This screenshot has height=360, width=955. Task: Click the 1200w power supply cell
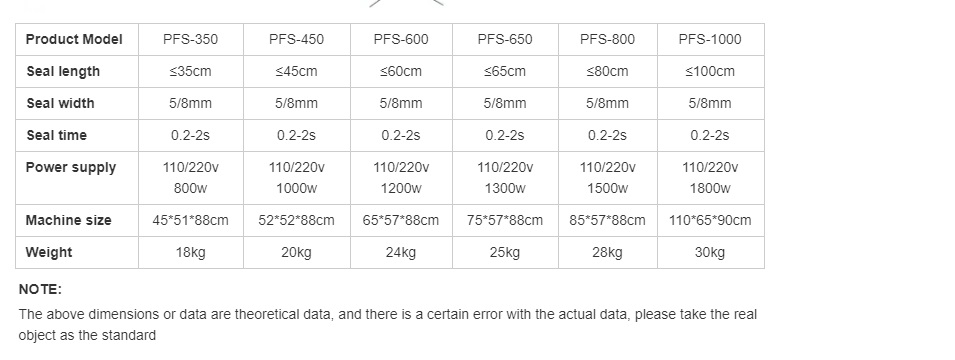click(x=401, y=178)
